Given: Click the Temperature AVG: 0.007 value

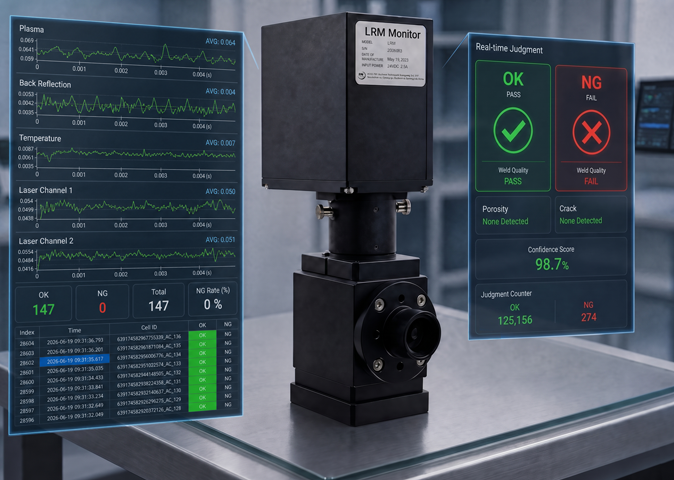Looking at the screenshot, I should click(x=220, y=143).
